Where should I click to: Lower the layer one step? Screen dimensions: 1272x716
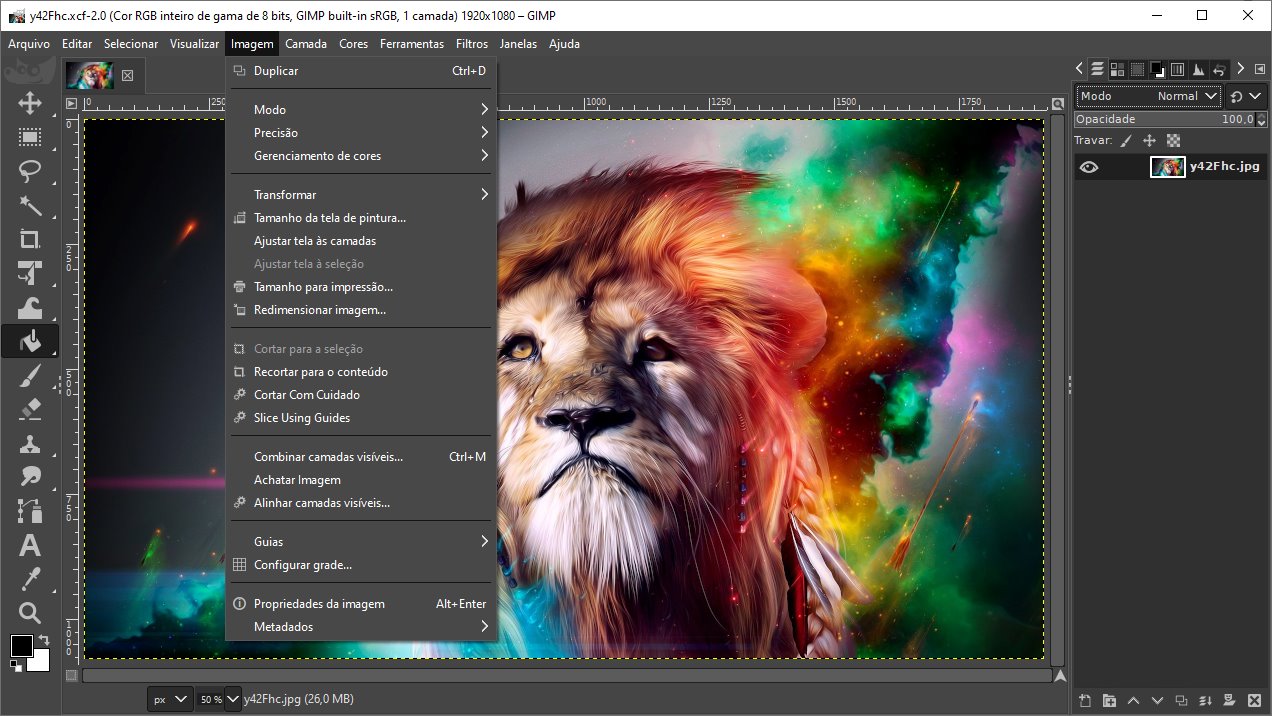click(1157, 700)
